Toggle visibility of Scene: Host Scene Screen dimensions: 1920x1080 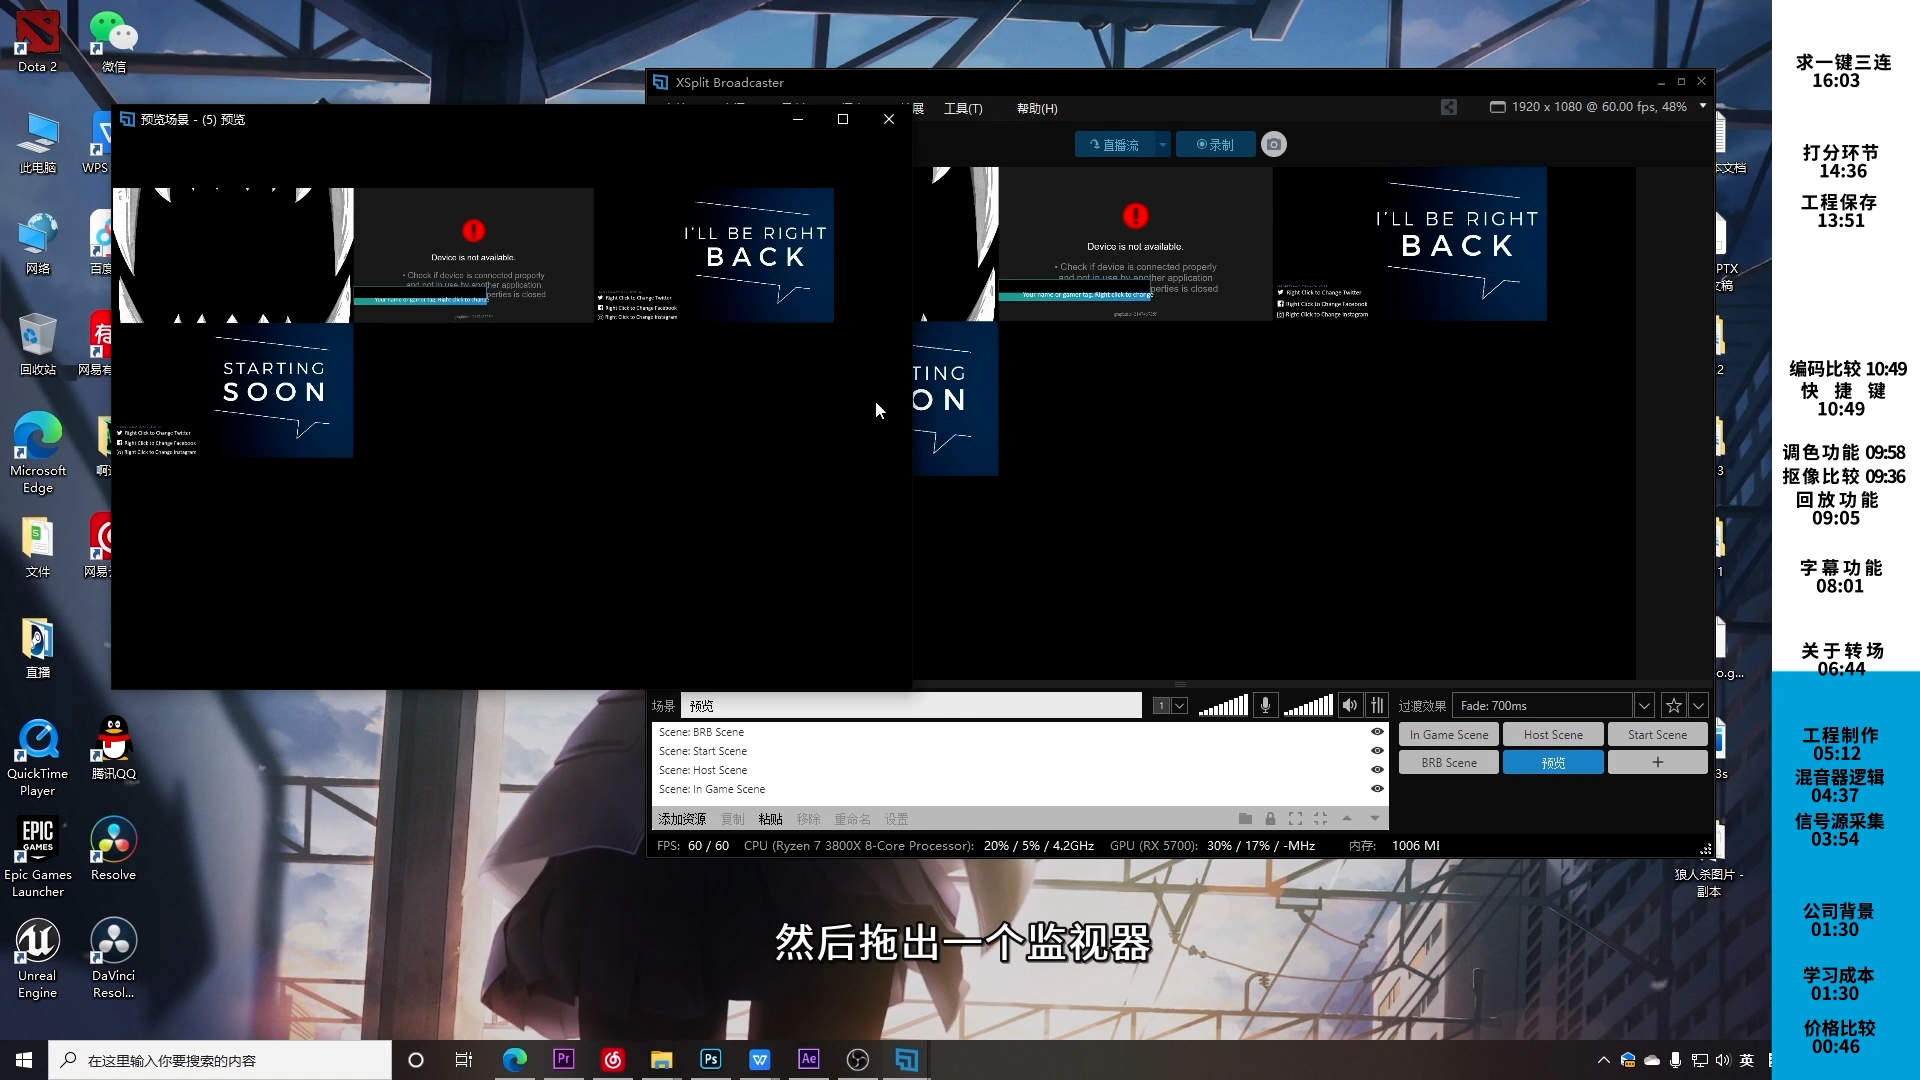coord(1377,770)
